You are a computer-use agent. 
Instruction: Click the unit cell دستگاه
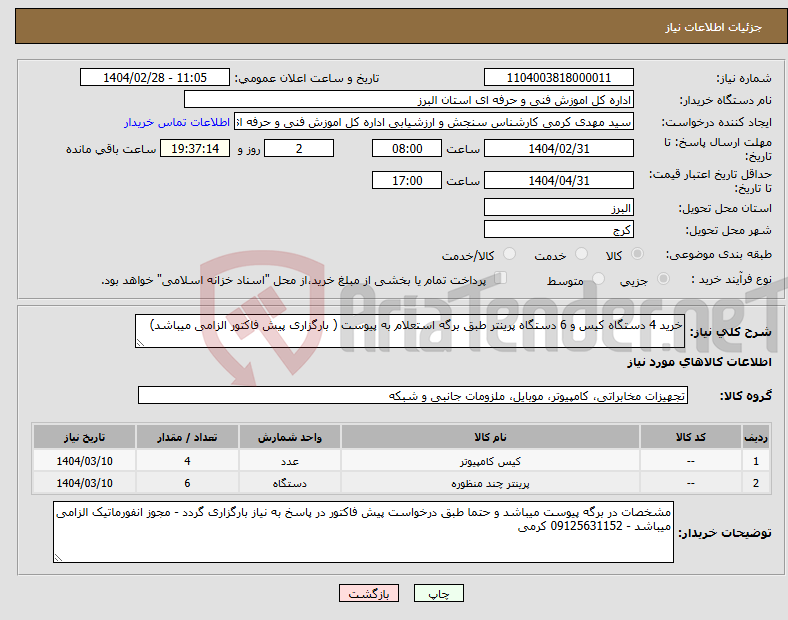289,482
